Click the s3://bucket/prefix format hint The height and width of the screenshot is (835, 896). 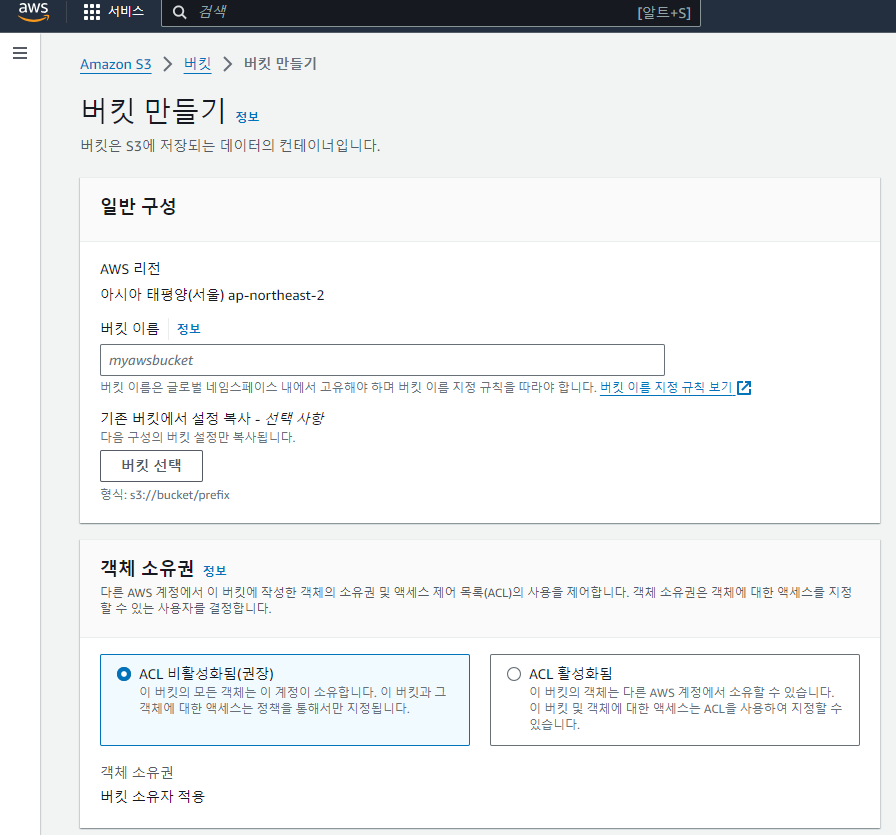point(180,495)
